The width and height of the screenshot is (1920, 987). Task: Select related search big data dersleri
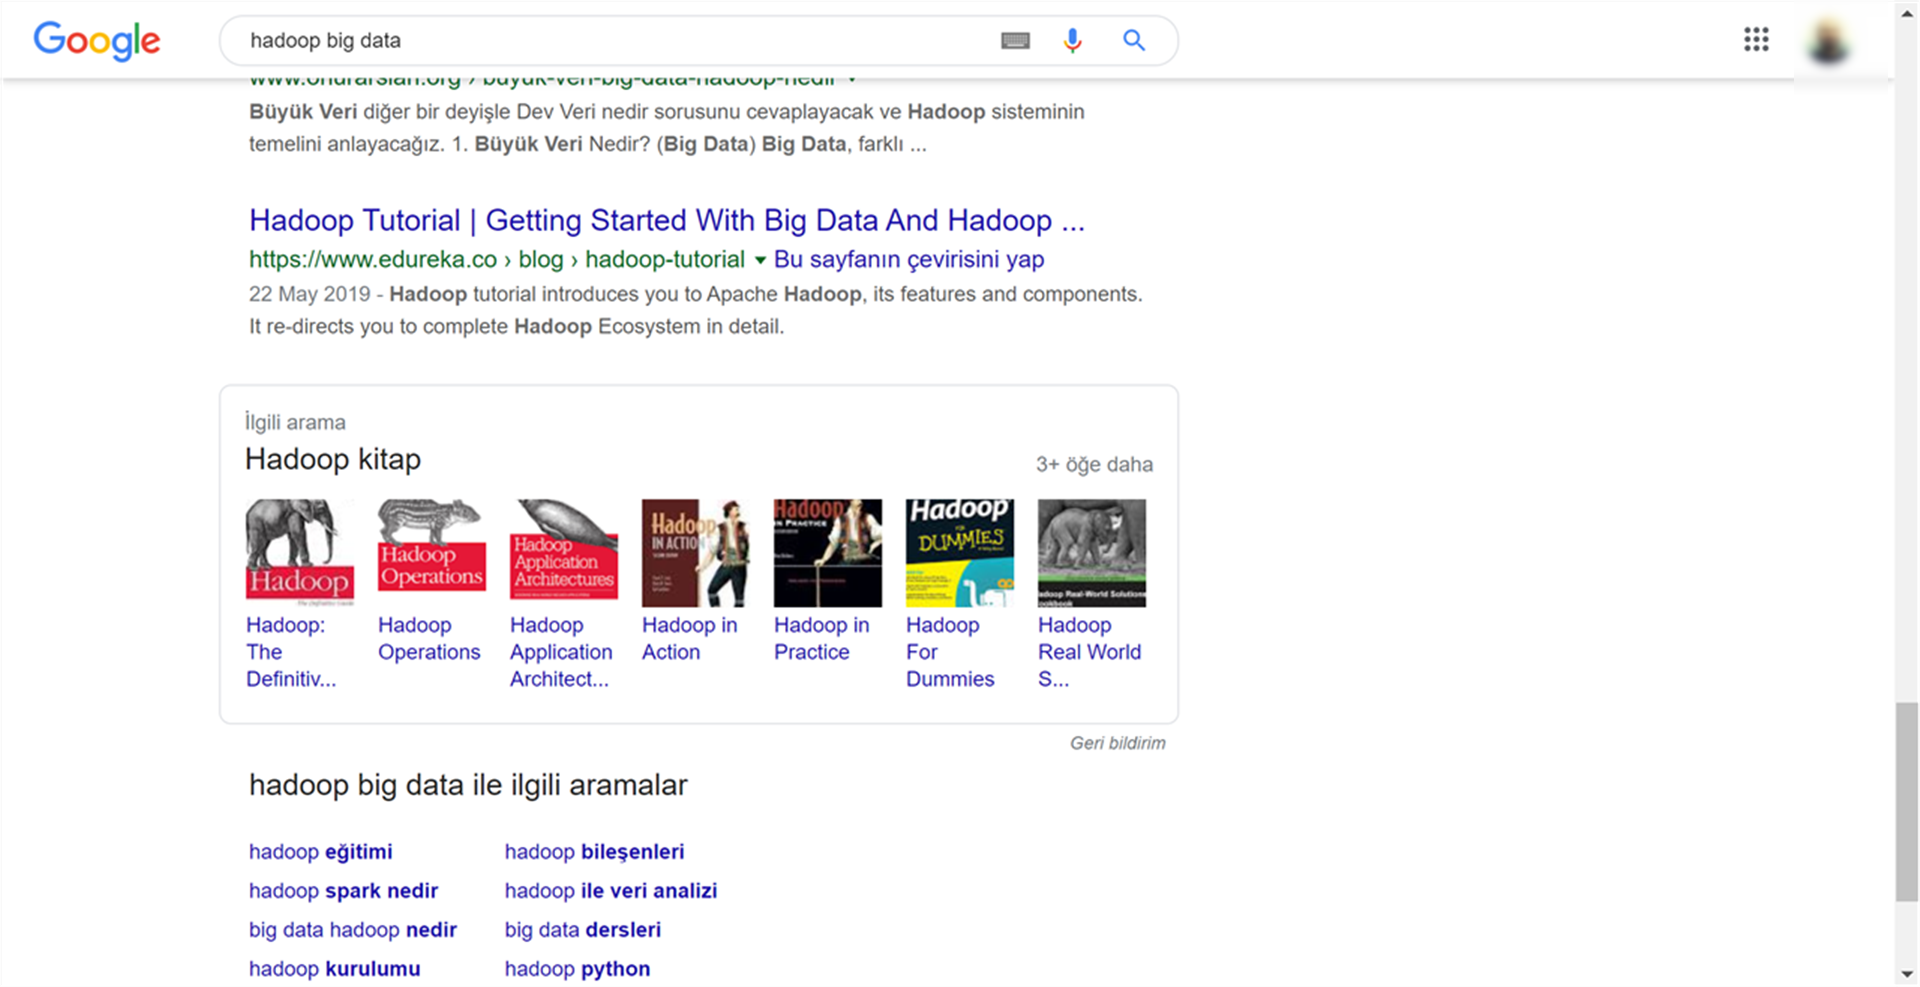(583, 930)
